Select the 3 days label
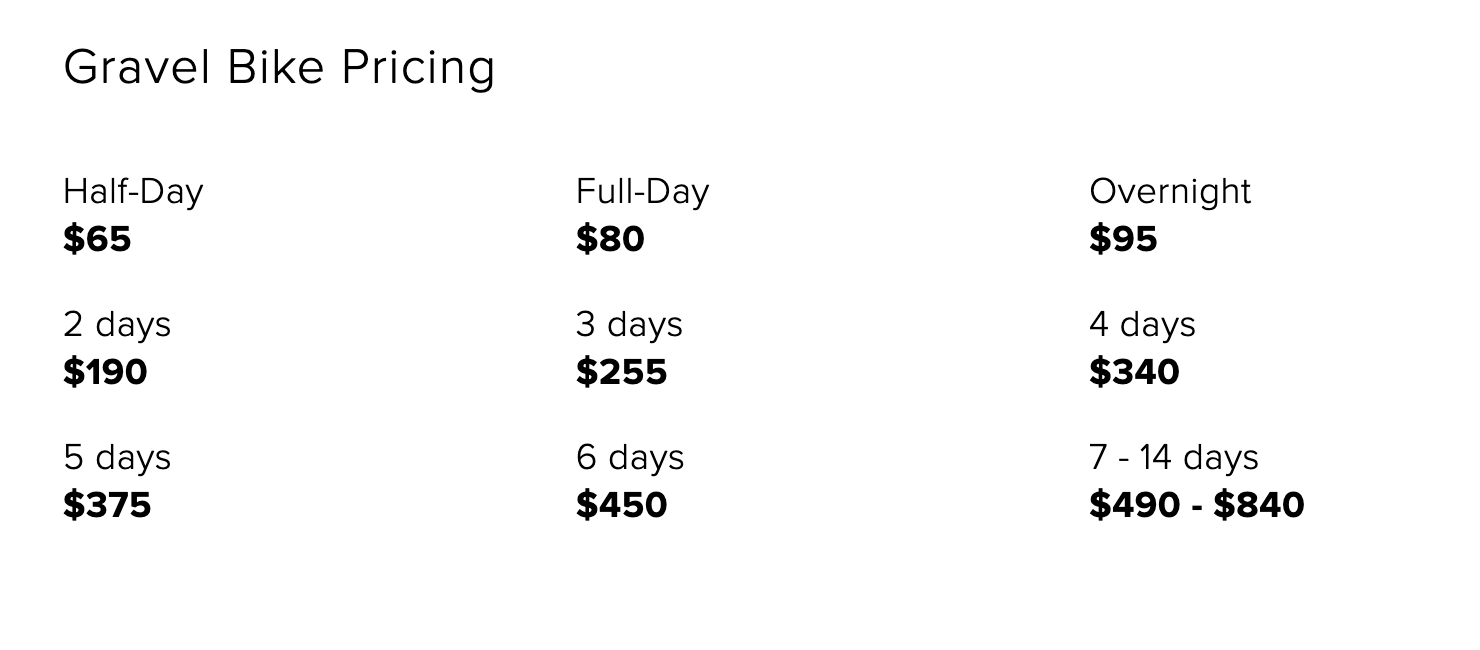 [x=629, y=324]
